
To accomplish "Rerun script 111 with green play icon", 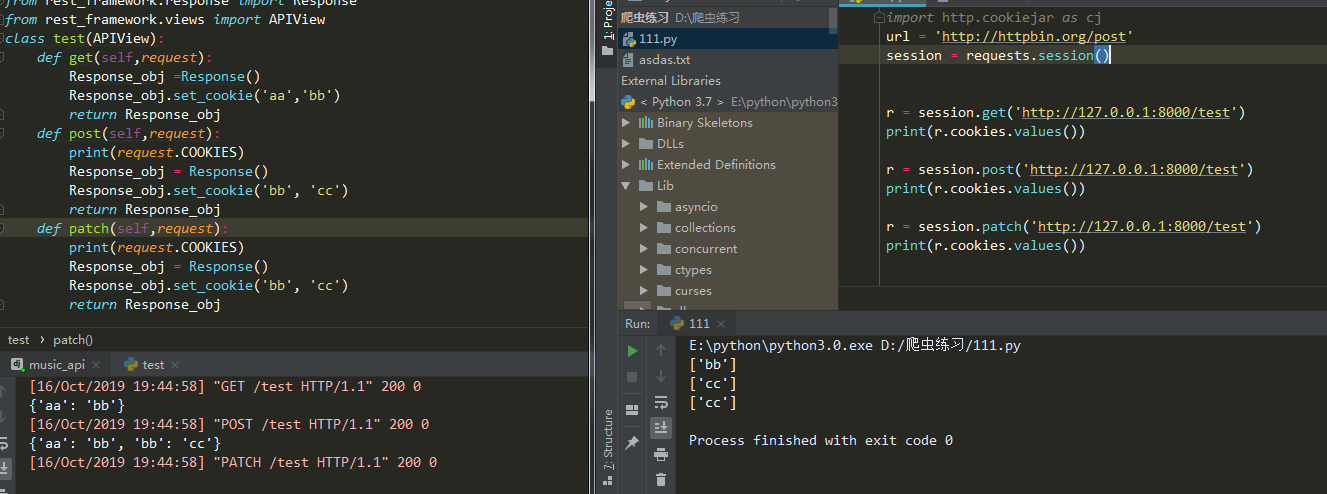I will click(632, 351).
